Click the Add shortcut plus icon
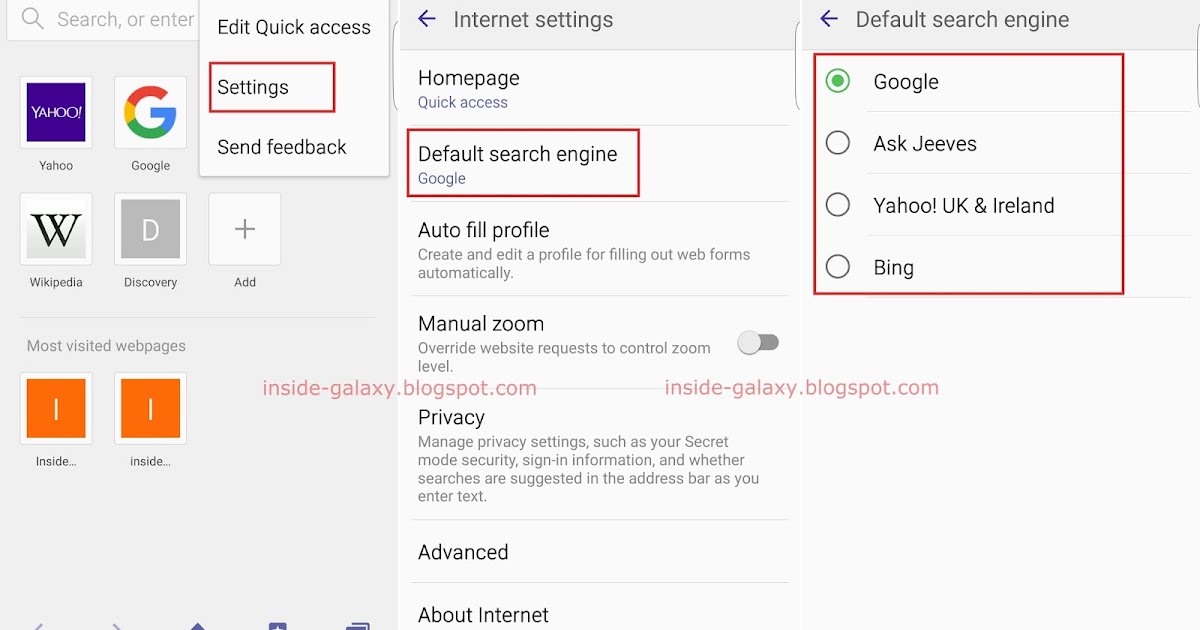 click(244, 229)
